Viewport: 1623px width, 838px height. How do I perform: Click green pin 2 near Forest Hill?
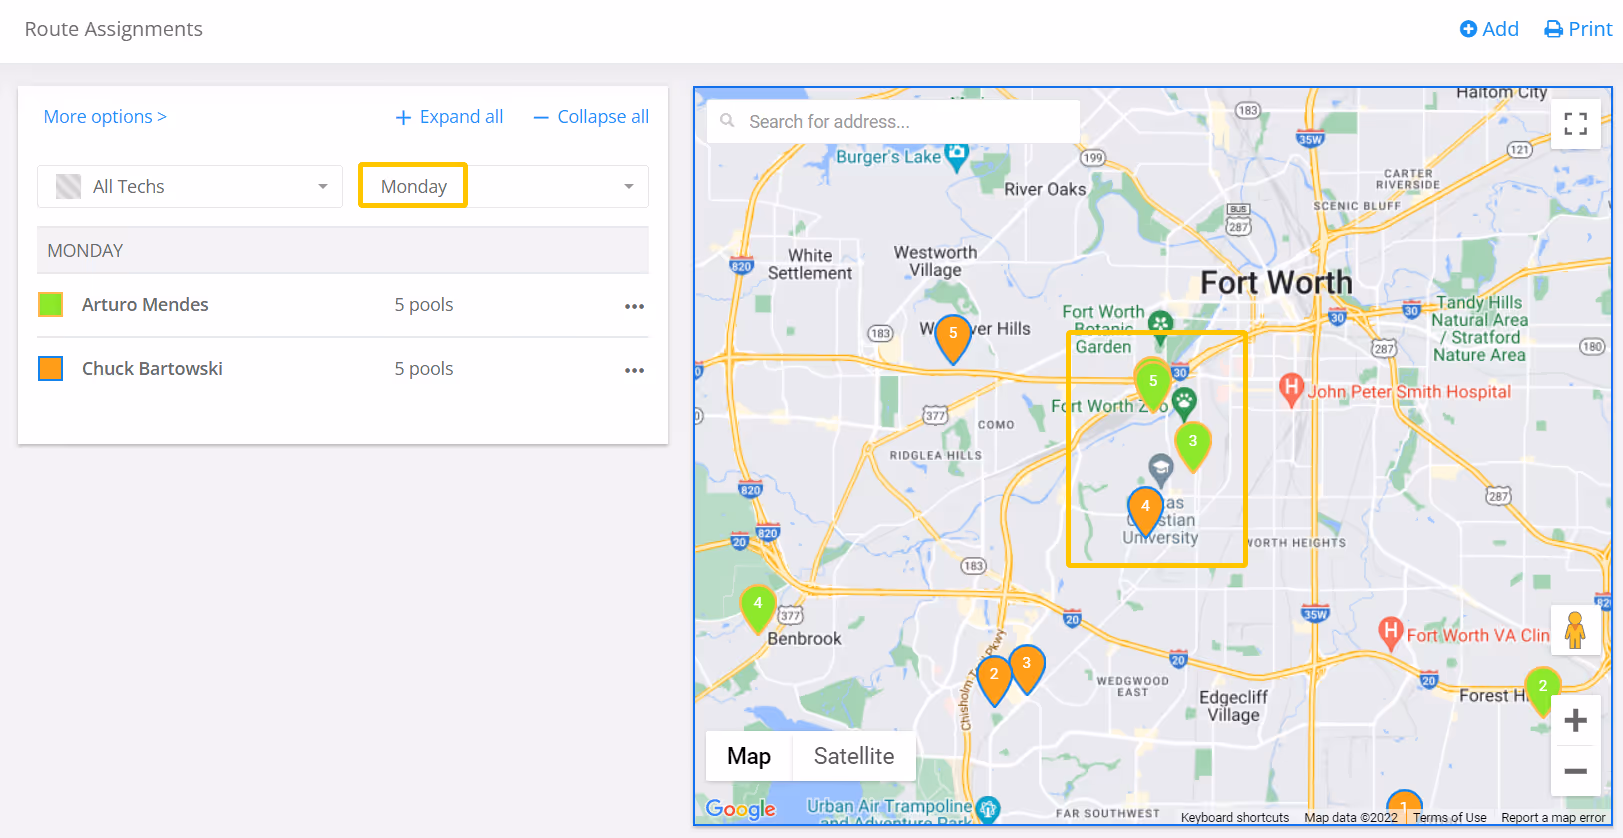(x=1543, y=691)
